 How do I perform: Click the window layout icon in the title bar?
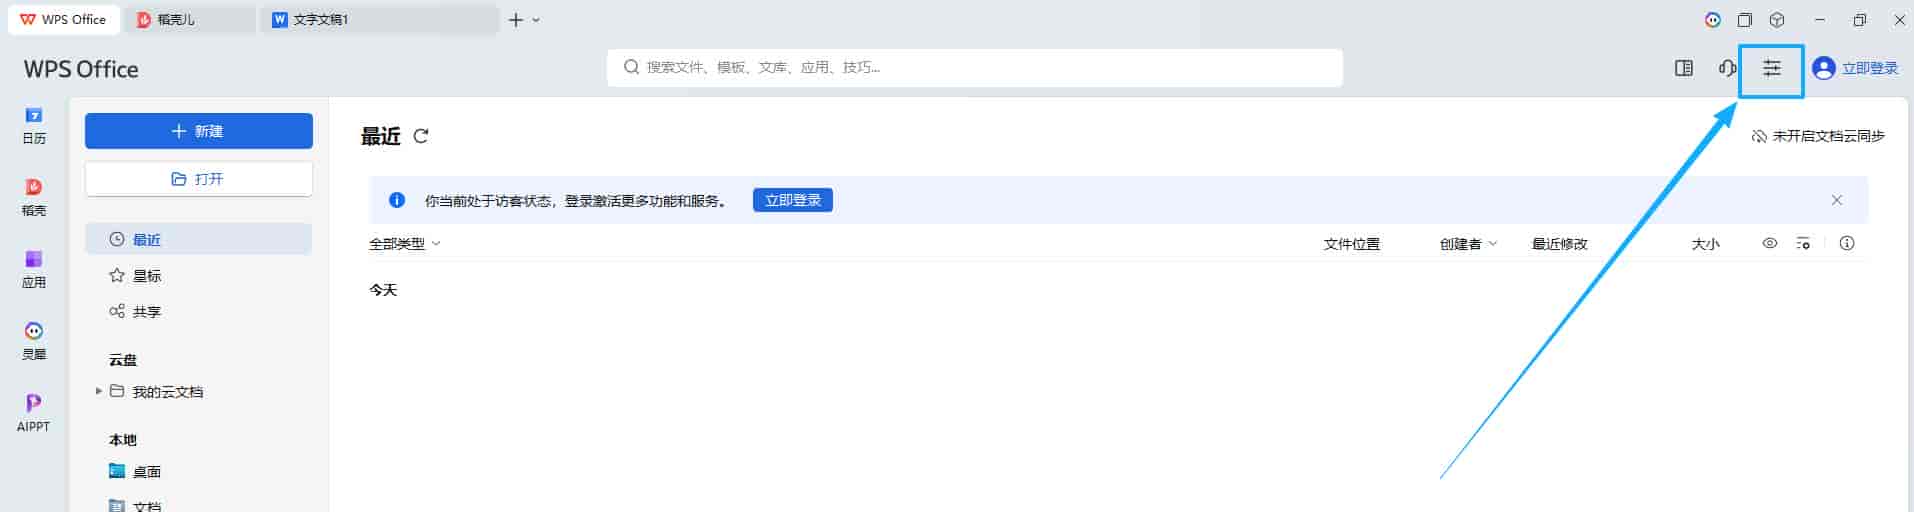coord(1745,20)
